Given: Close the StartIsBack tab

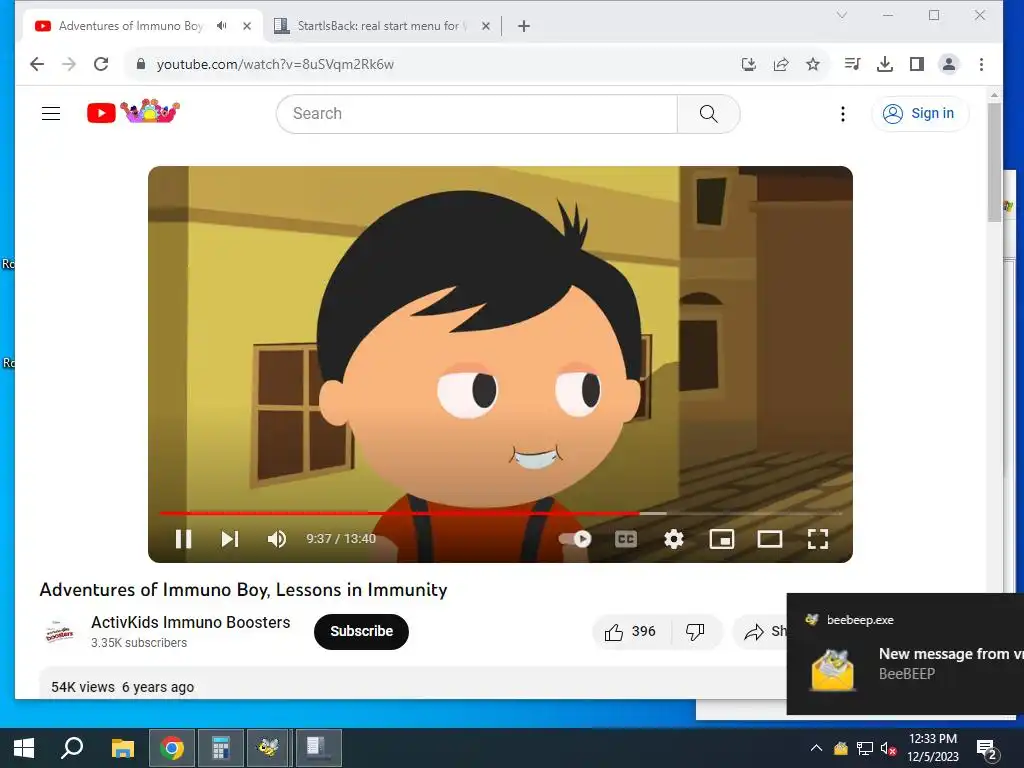Looking at the screenshot, I should coord(486,26).
